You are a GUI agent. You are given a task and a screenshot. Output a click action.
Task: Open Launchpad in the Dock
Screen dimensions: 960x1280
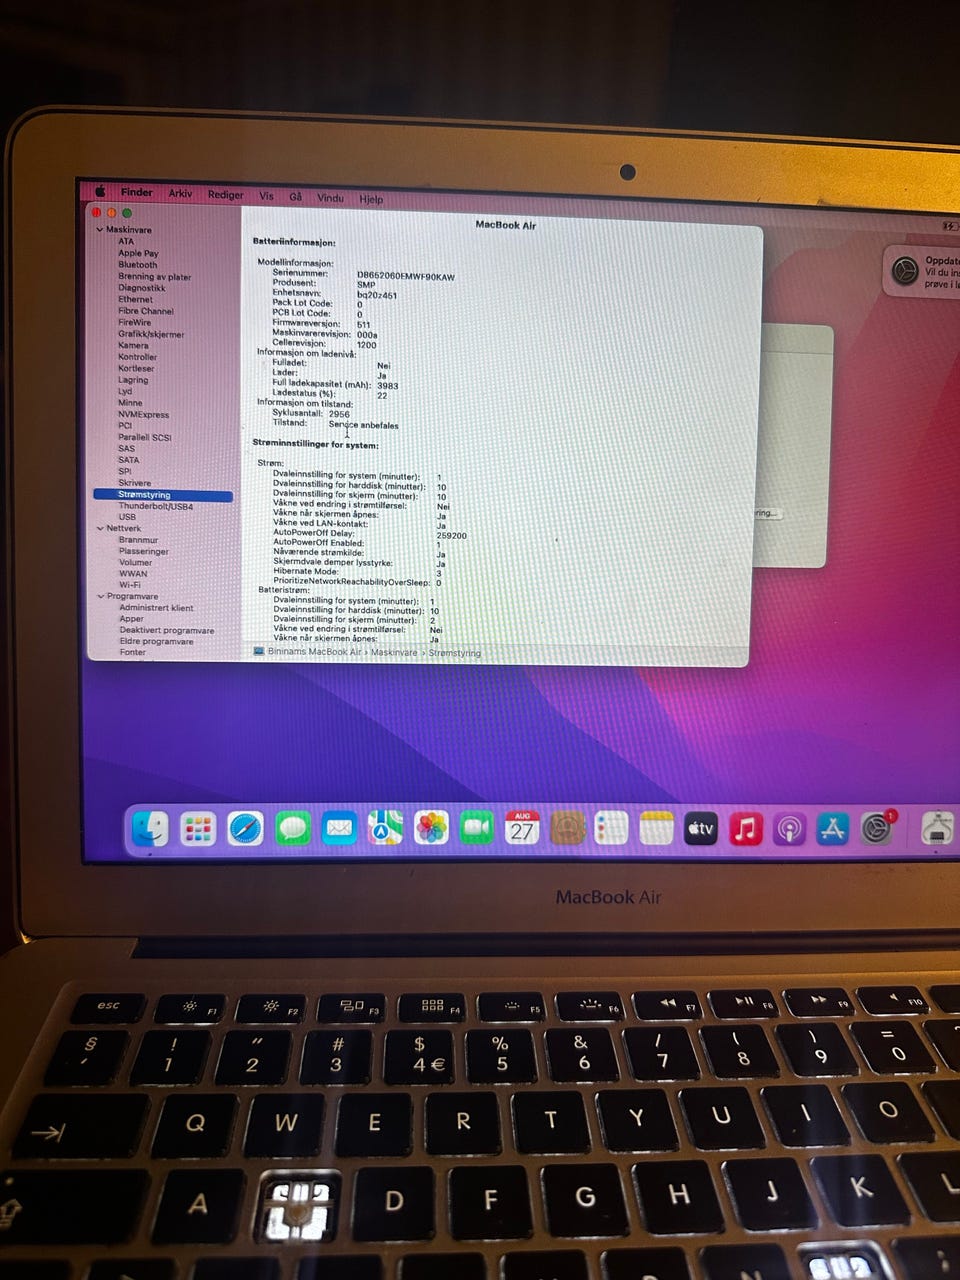[198, 829]
